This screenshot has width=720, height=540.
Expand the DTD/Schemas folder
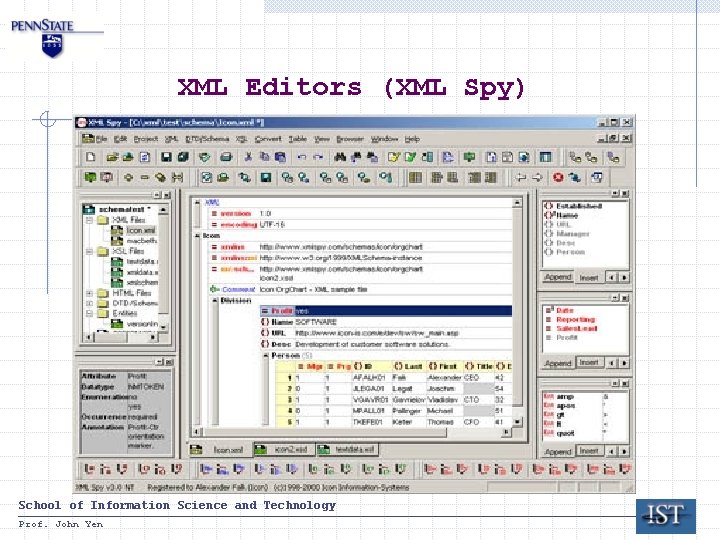click(x=90, y=304)
